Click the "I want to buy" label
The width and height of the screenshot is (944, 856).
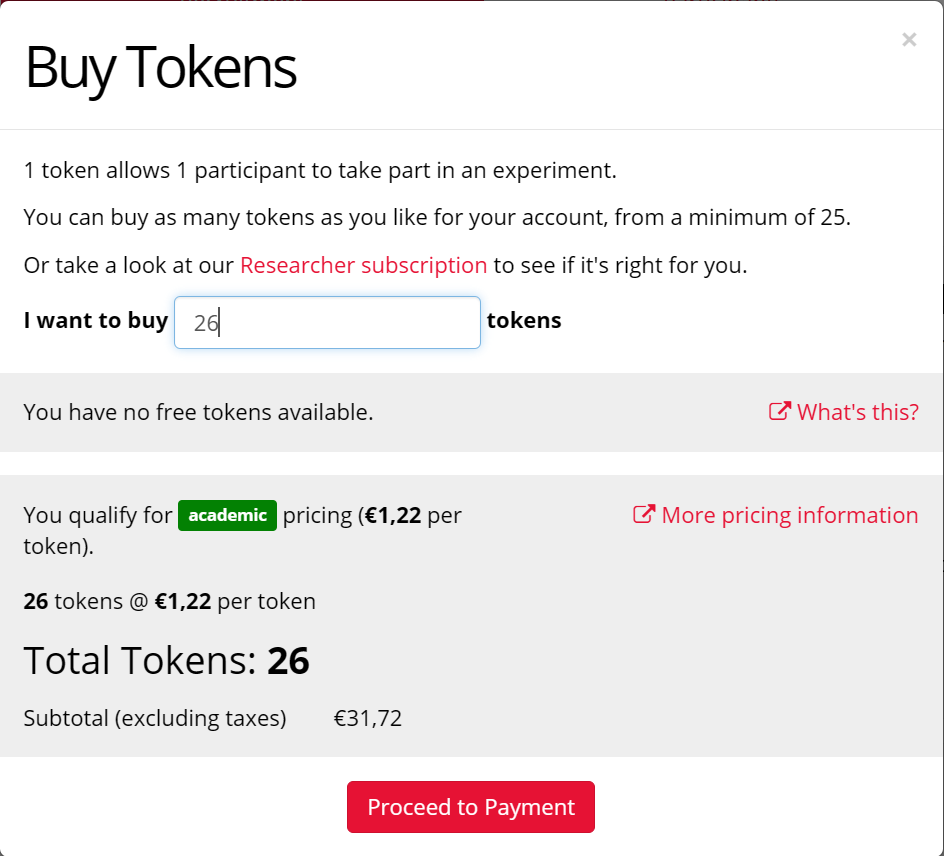click(x=96, y=321)
